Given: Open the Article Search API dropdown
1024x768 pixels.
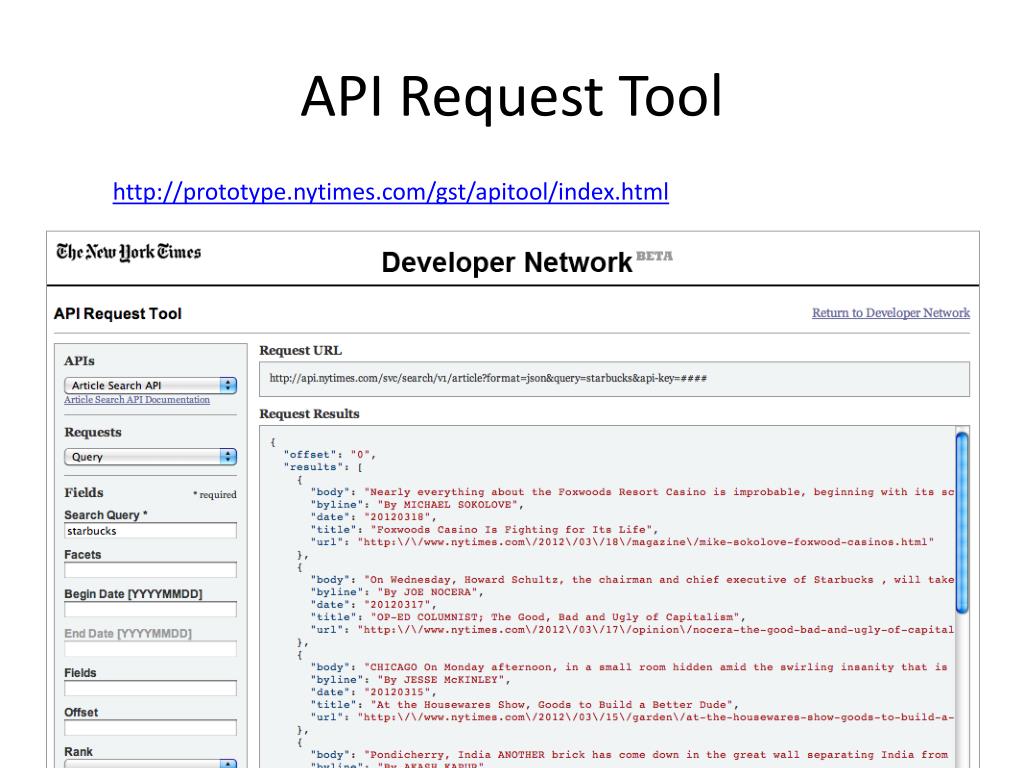Looking at the screenshot, I should click(x=150, y=385).
